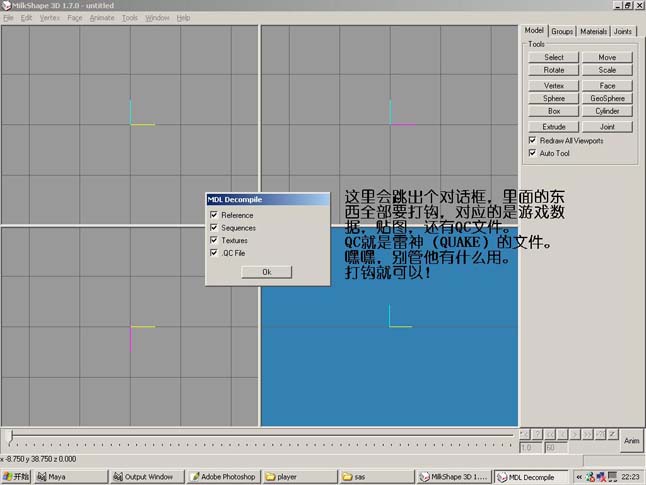Open the Help menu
Image resolution: width=646 pixels, height=485 pixels.
pos(183,18)
